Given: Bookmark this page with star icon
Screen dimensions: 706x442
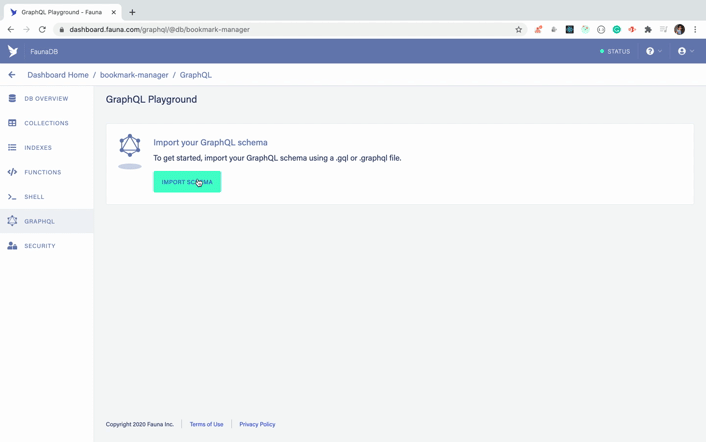Looking at the screenshot, I should coord(519,30).
